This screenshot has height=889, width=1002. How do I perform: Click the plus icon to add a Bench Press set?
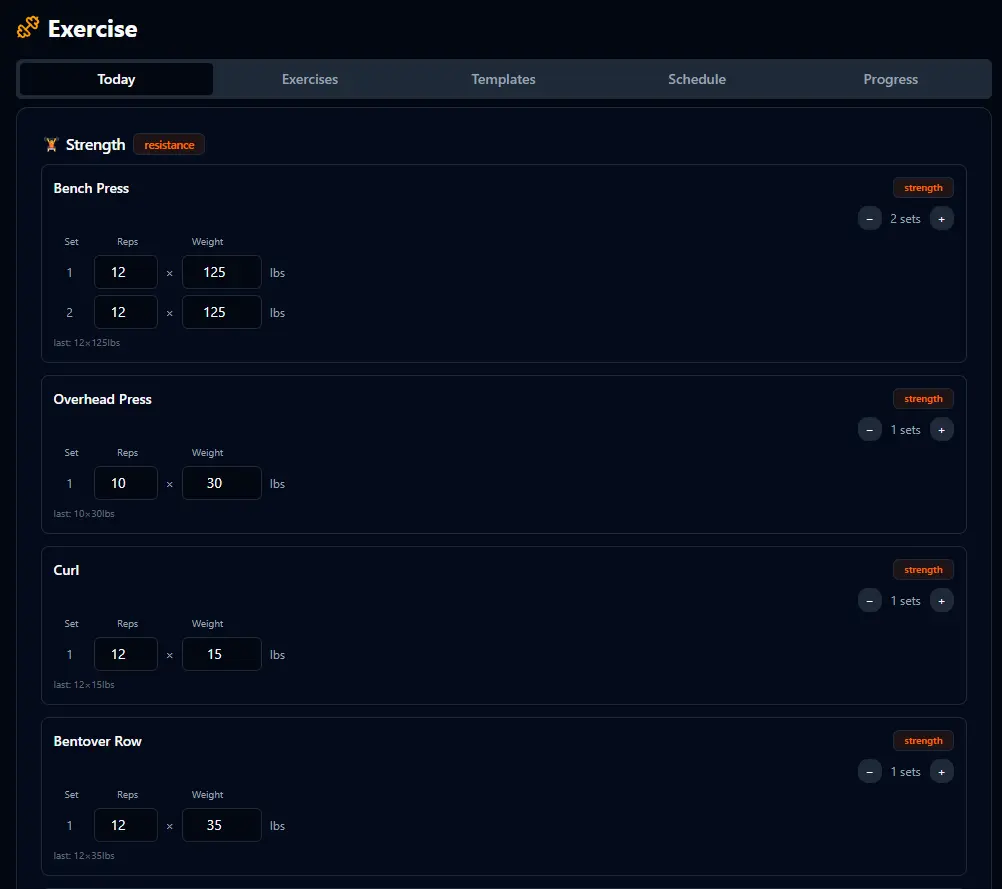(x=941, y=218)
